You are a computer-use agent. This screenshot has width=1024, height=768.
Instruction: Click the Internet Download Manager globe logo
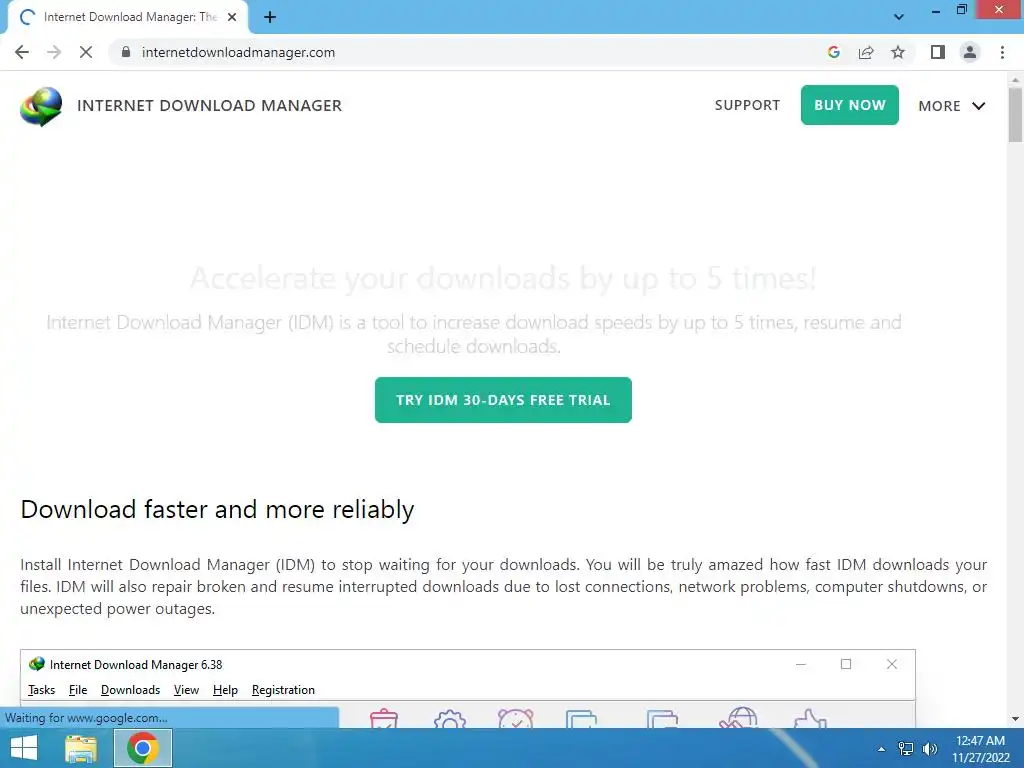41,106
